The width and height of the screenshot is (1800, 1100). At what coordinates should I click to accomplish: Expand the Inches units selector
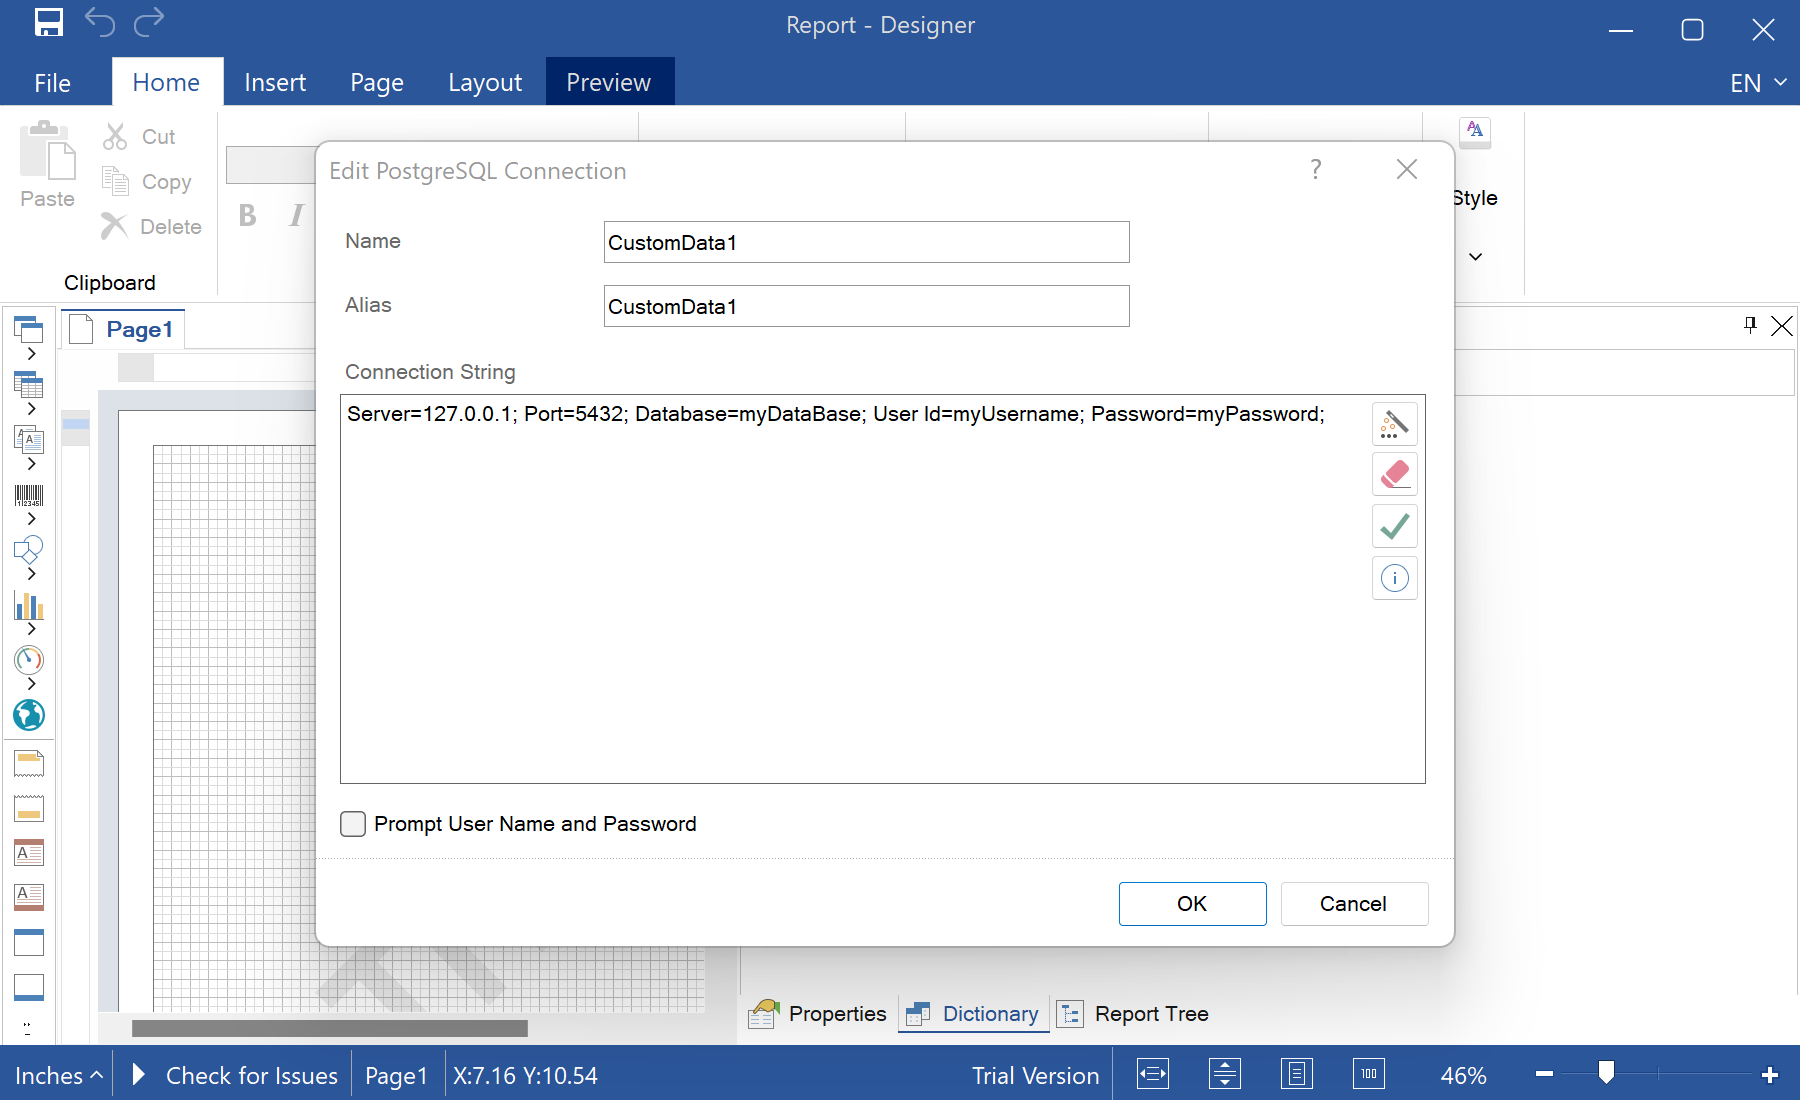[x=58, y=1076]
